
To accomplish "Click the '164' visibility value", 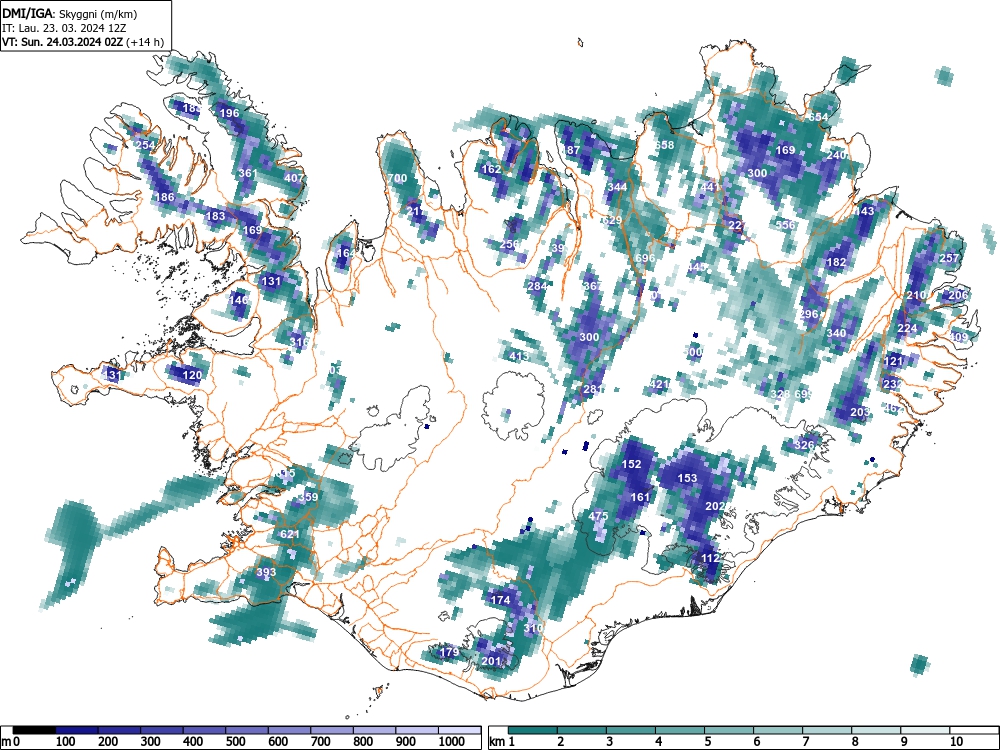I will point(345,253).
